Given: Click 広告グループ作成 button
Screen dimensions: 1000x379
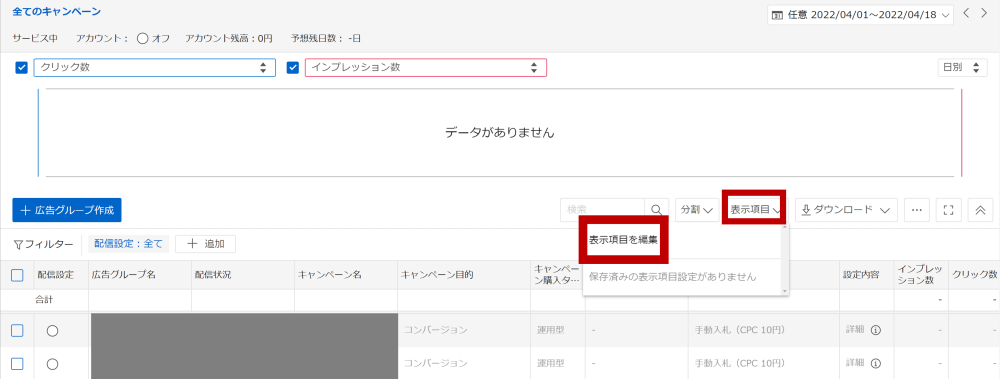Looking at the screenshot, I should 67,209.
